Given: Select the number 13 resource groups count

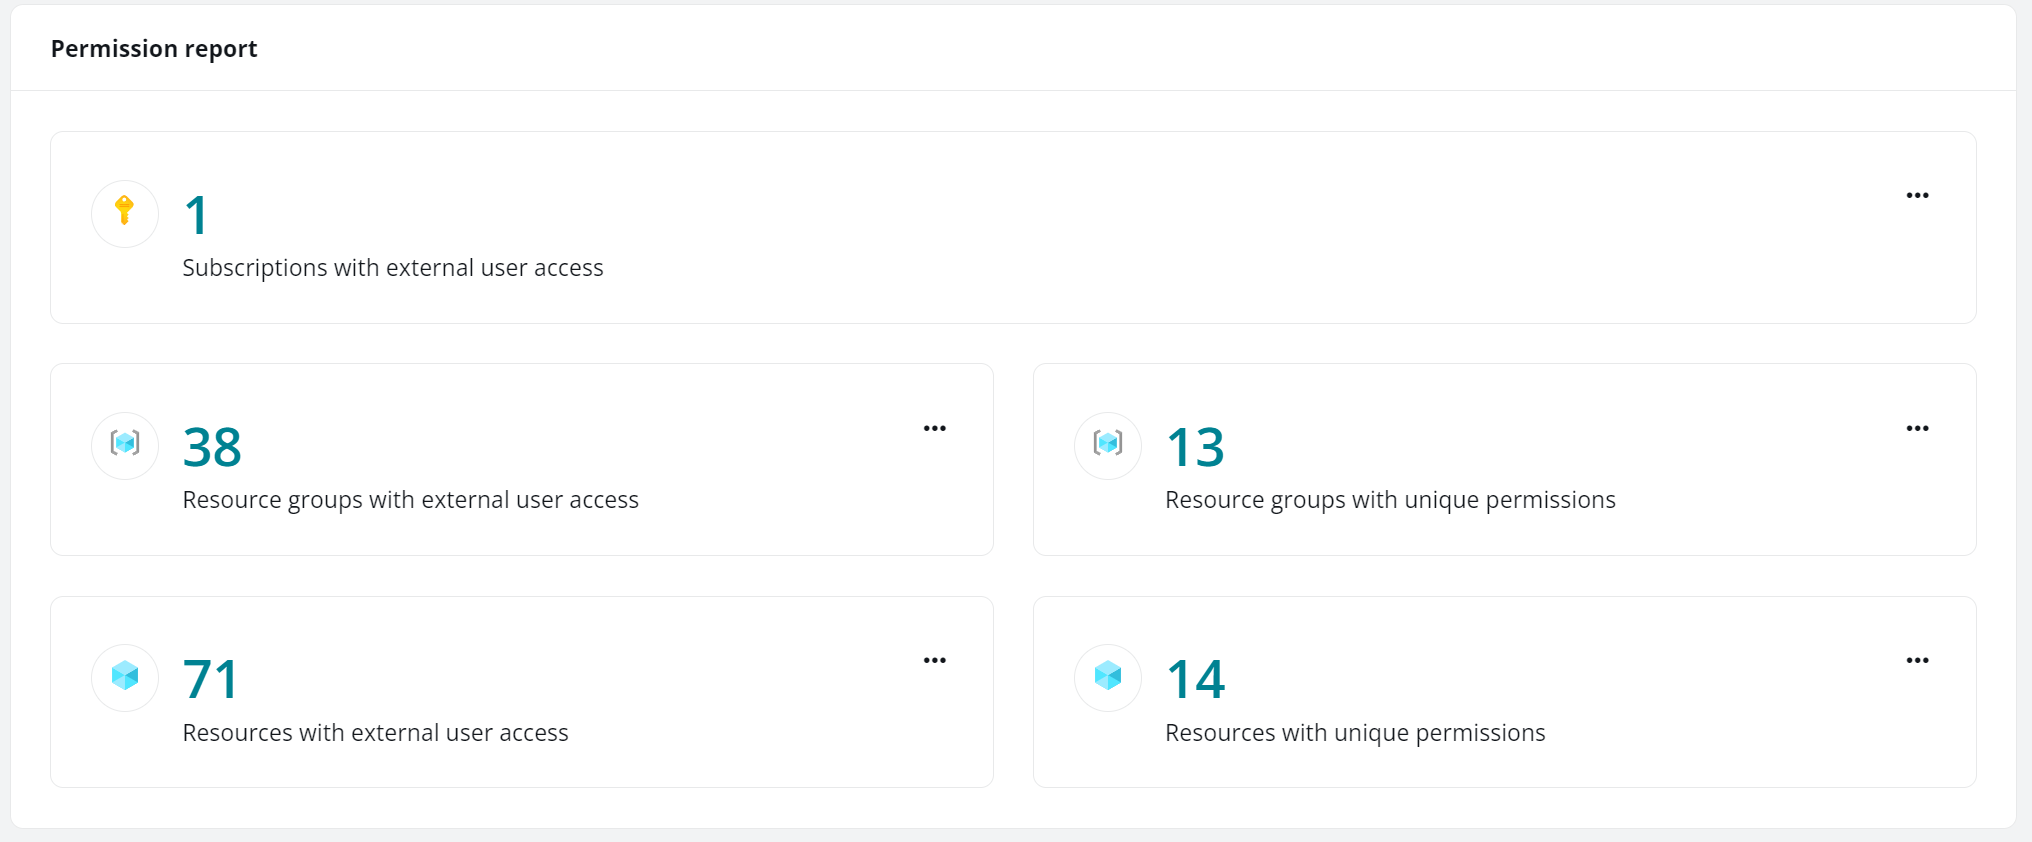Looking at the screenshot, I should tap(1195, 448).
